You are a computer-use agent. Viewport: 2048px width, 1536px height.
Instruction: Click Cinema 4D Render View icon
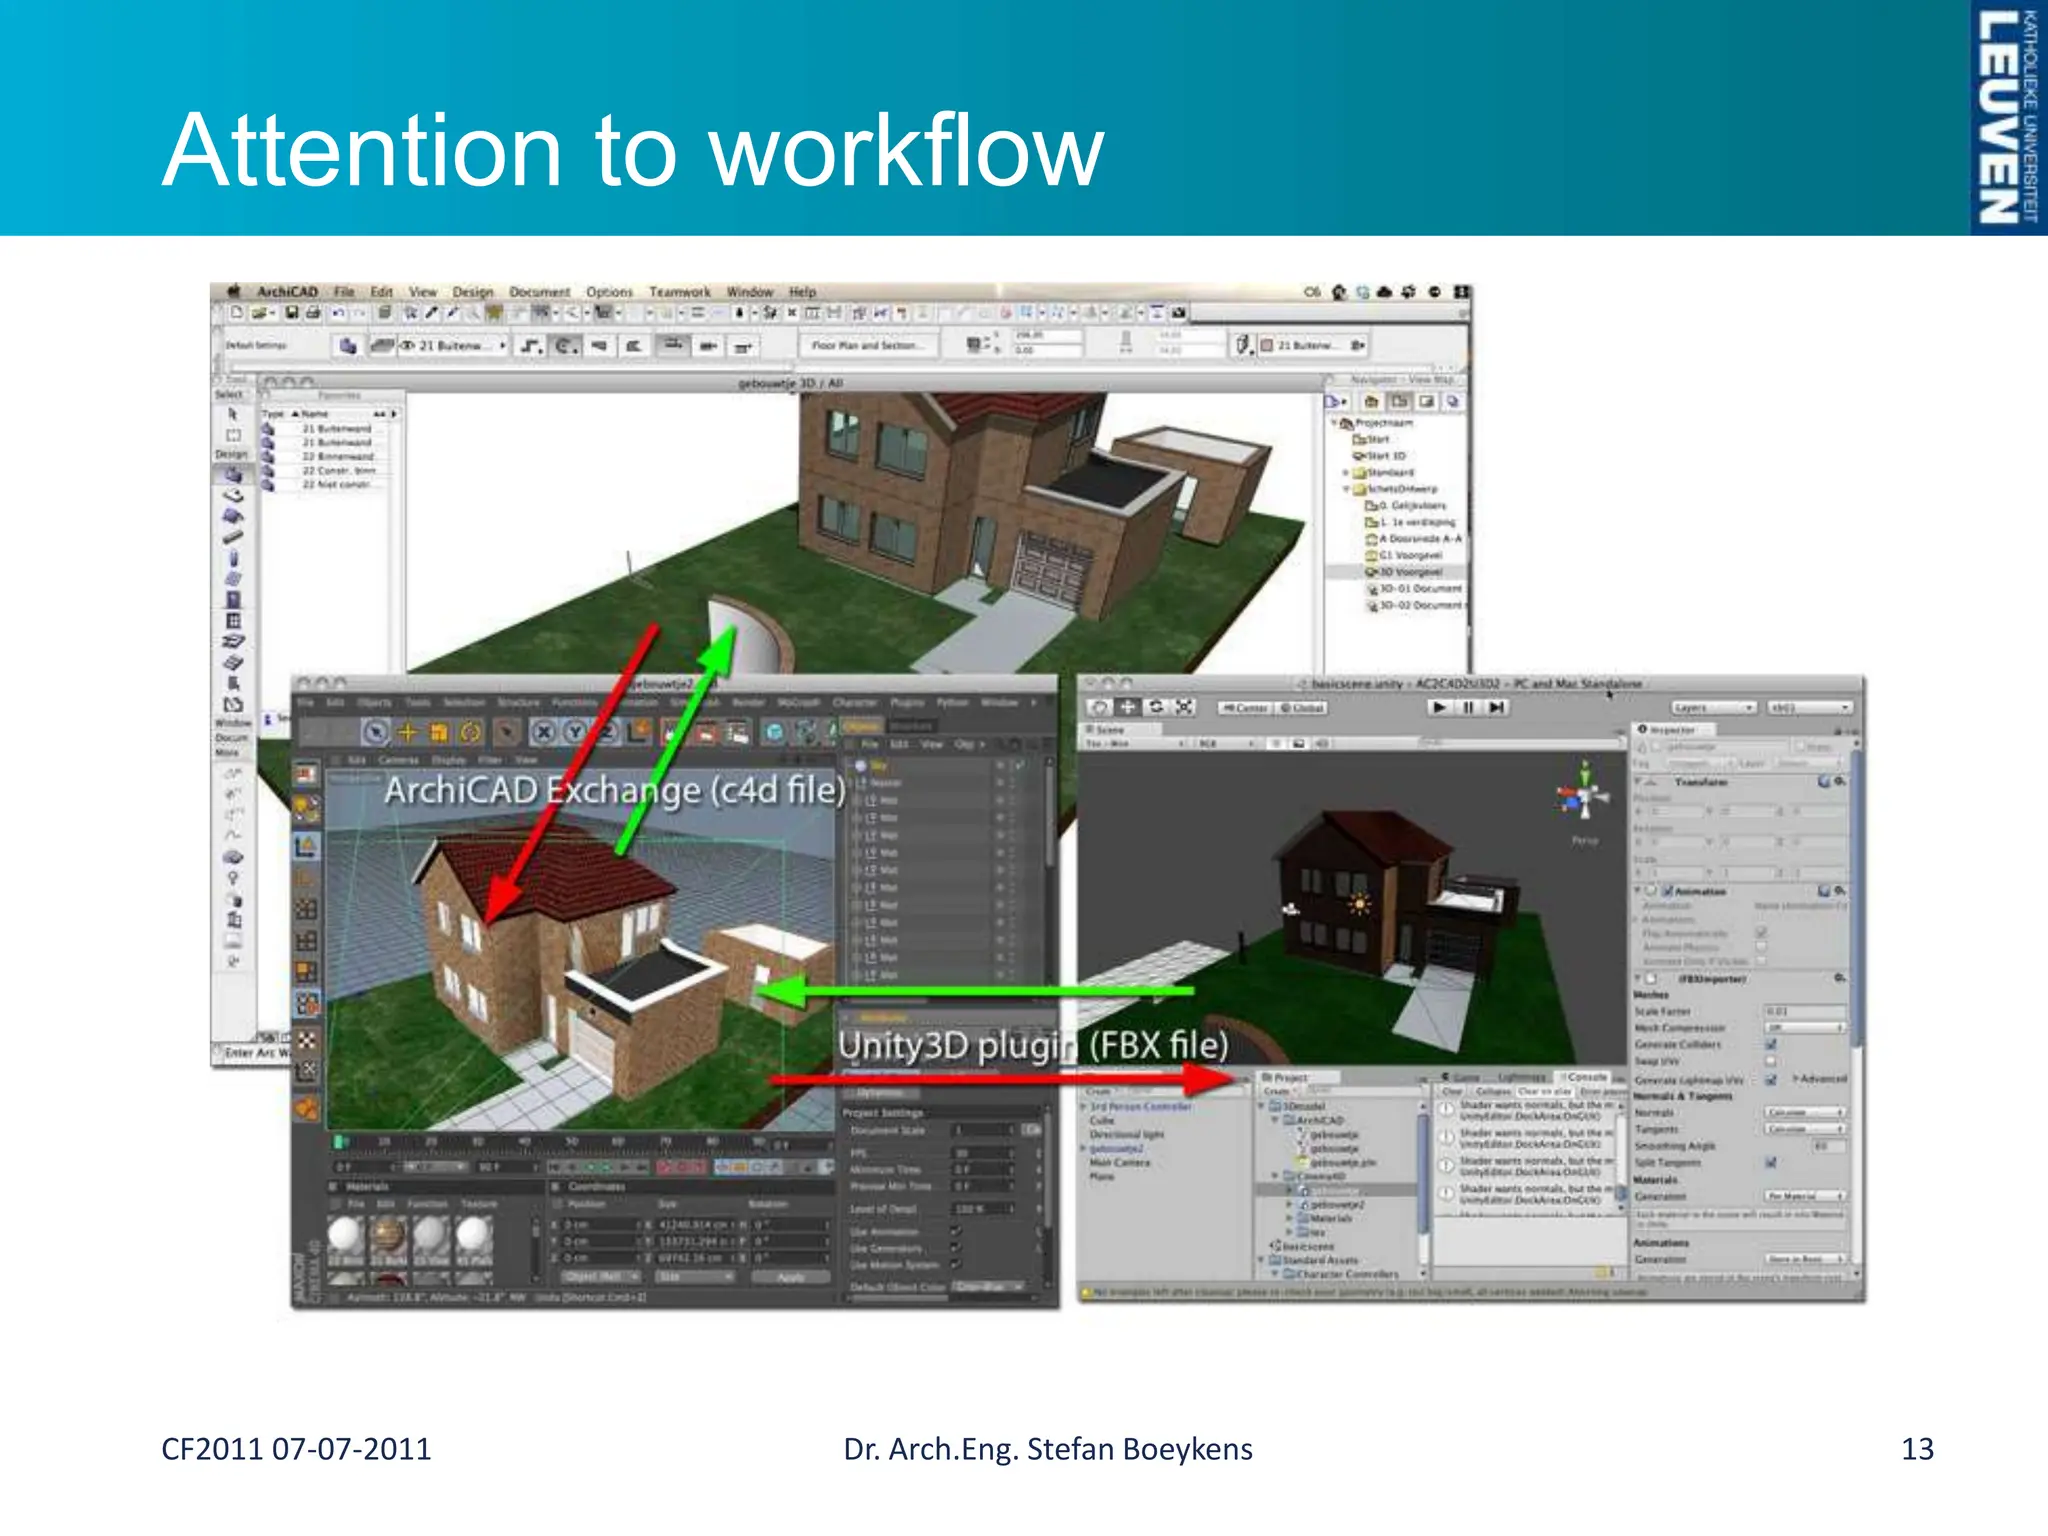pyautogui.click(x=673, y=733)
